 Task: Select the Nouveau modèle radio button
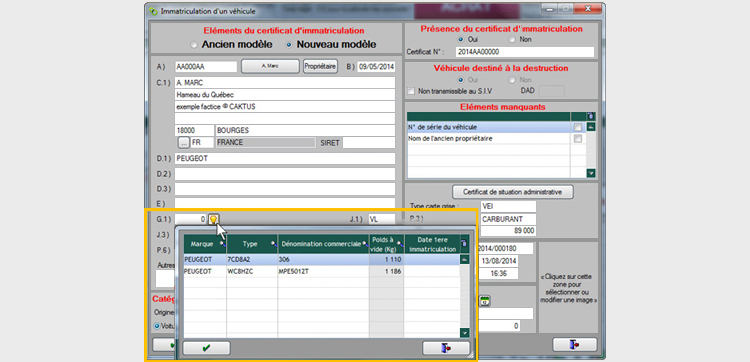tap(289, 45)
